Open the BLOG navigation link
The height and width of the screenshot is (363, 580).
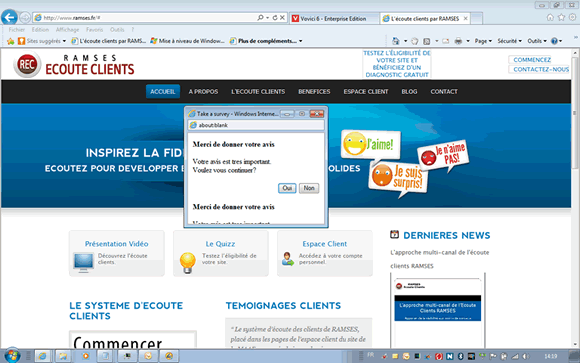tap(409, 91)
